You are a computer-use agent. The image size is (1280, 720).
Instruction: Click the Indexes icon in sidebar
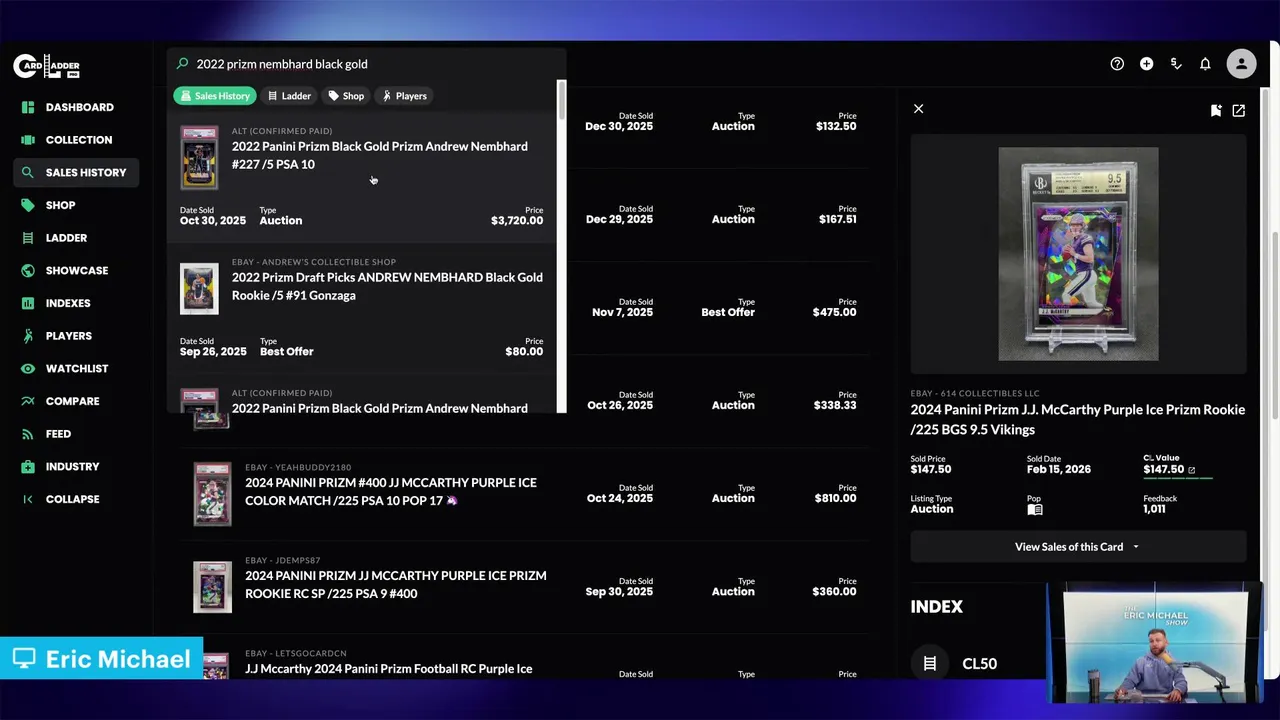28,303
